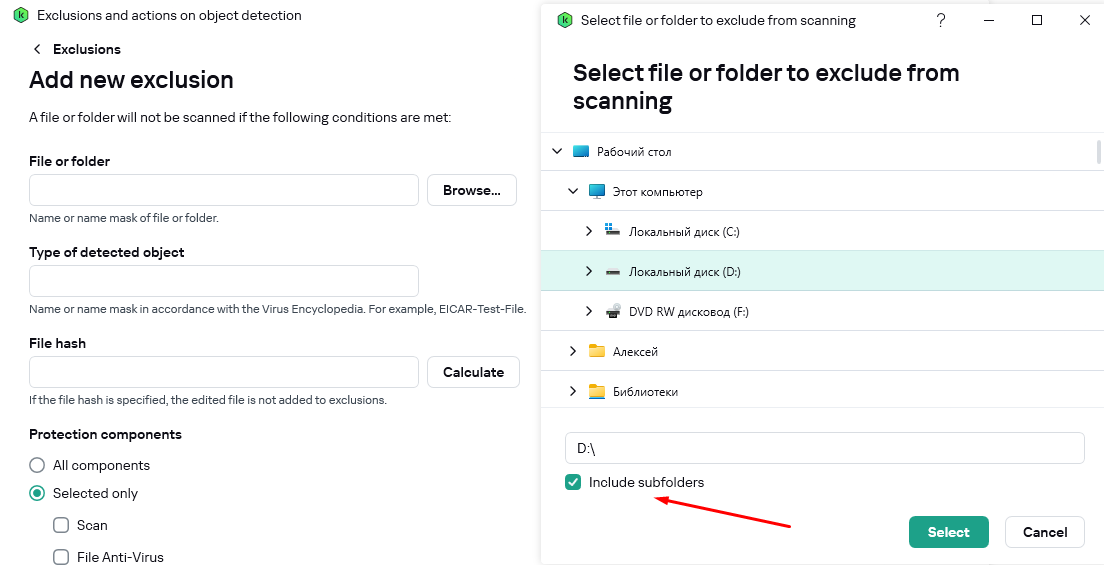Image resolution: width=1104 pixels, height=565 pixels.
Task: Click the Рабочий стол desktop icon
Action: [582, 152]
